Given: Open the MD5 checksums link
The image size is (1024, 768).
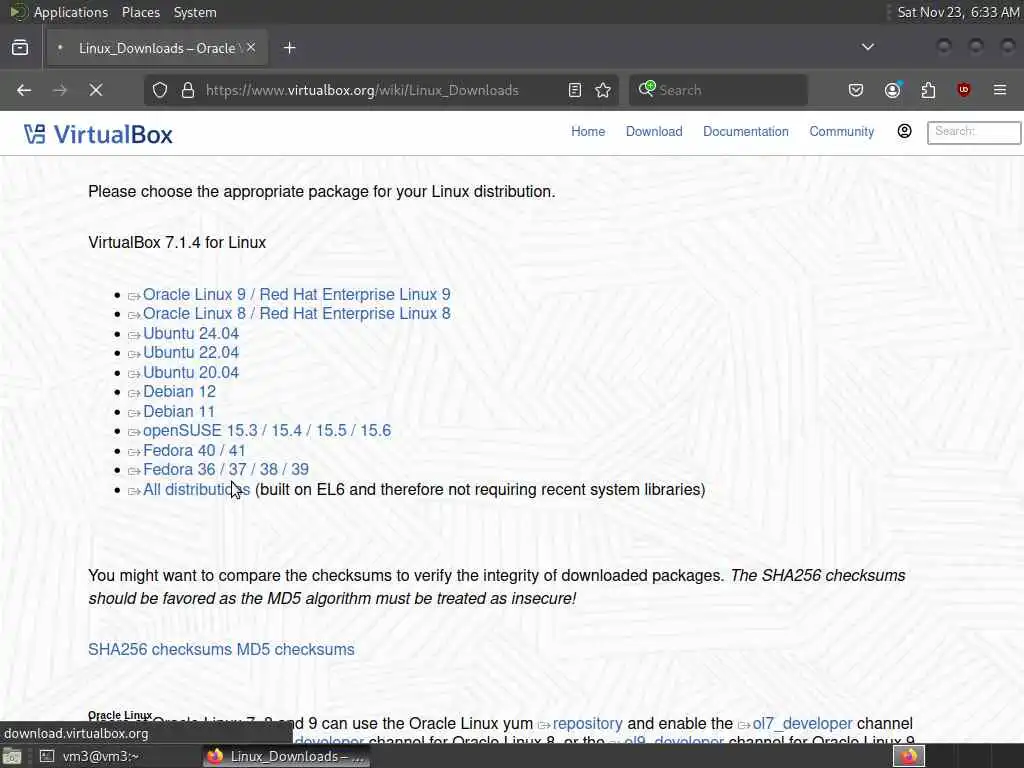Looking at the screenshot, I should (x=295, y=650).
